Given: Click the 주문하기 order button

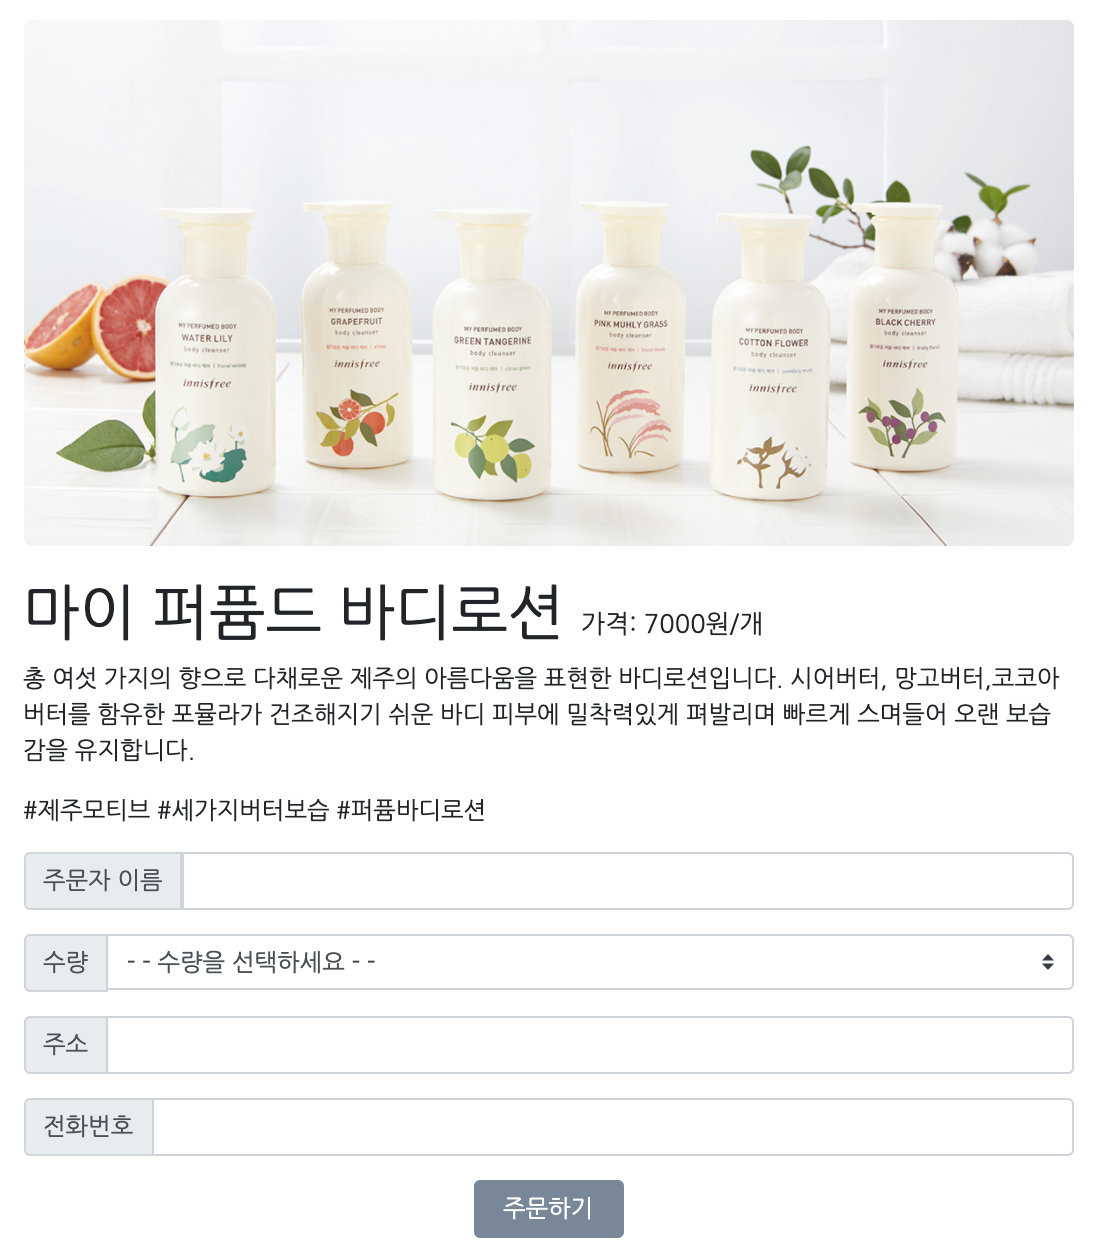Looking at the screenshot, I should click(x=548, y=1208).
